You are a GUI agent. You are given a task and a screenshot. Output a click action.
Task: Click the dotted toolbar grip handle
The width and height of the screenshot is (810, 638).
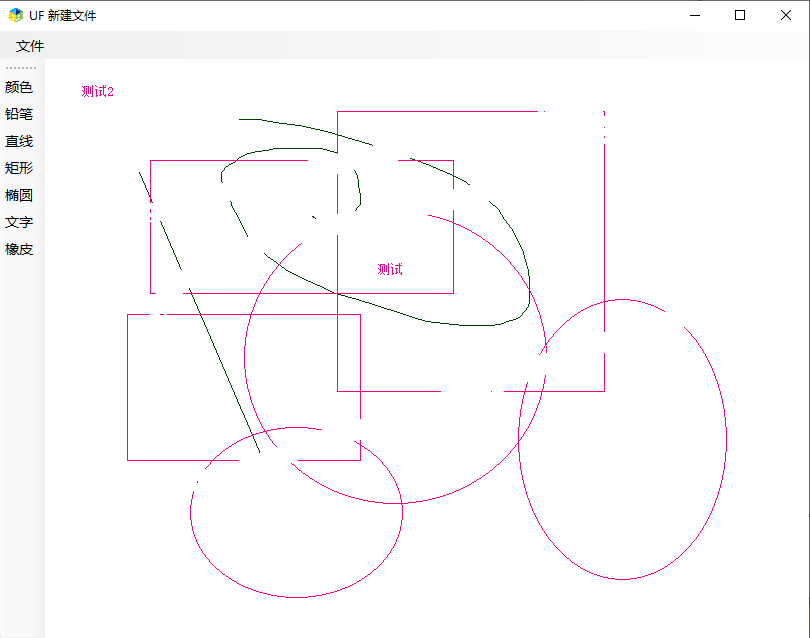pyautogui.click(x=21, y=68)
